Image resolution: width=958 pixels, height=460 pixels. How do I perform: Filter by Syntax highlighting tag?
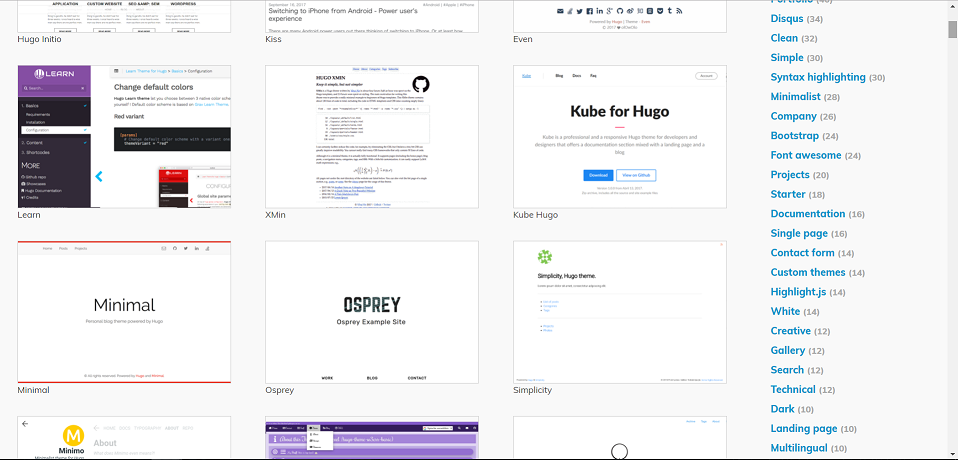pos(818,77)
